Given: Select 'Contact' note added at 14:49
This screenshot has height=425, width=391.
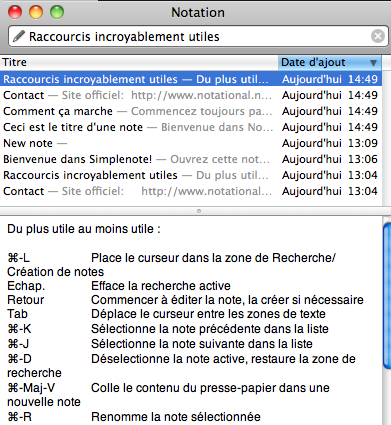Looking at the screenshot, I should point(191,95).
